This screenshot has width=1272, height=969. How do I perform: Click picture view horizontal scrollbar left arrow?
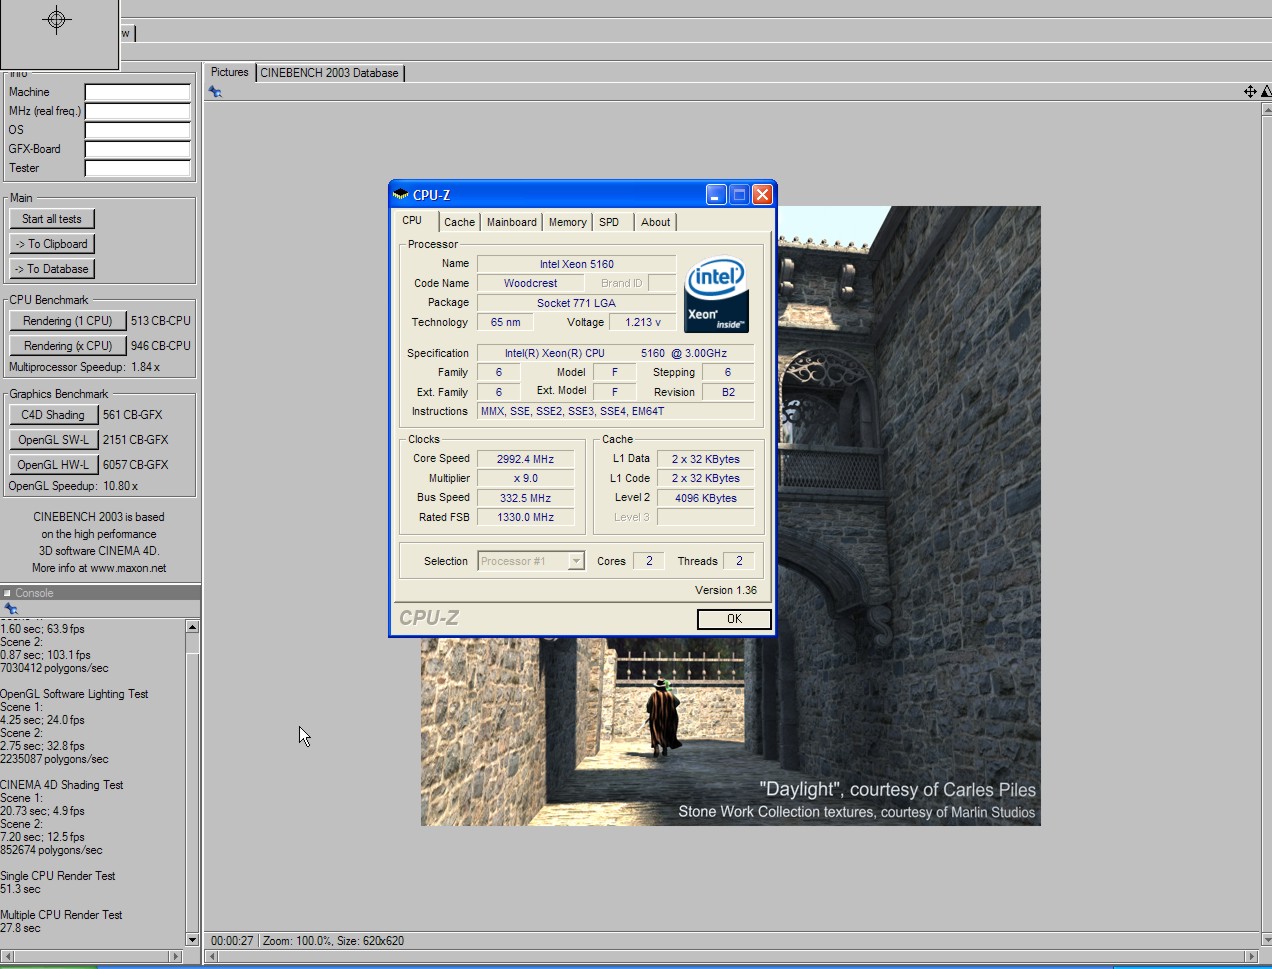(211, 957)
